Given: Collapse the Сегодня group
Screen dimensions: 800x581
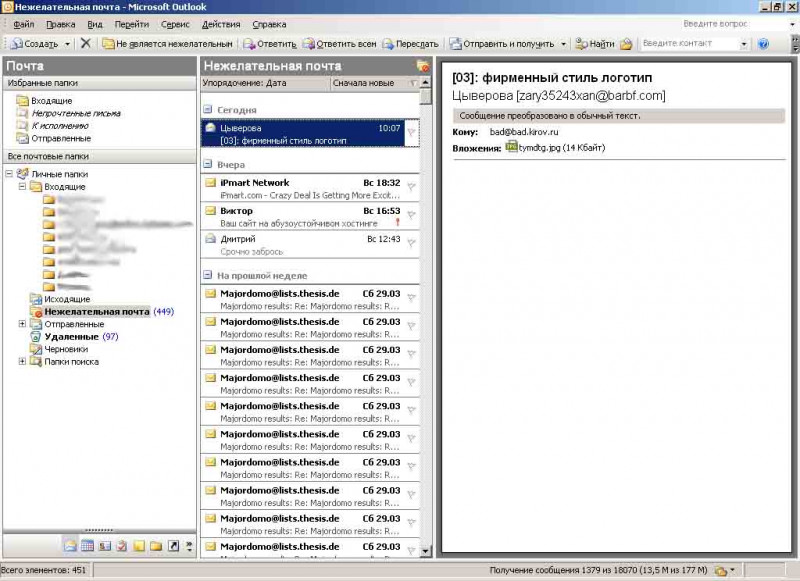Looking at the screenshot, I should tap(208, 110).
